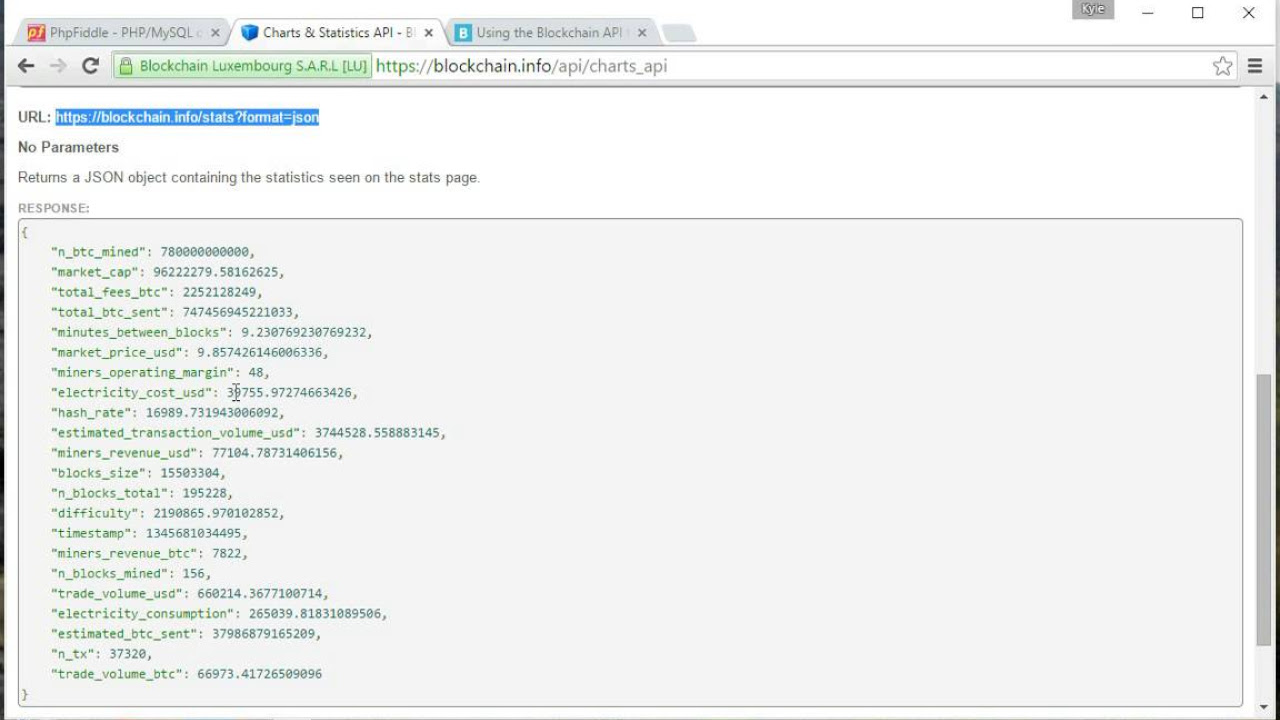Click the difficulty line
Viewport: 1280px width, 720px height.
(x=168, y=512)
